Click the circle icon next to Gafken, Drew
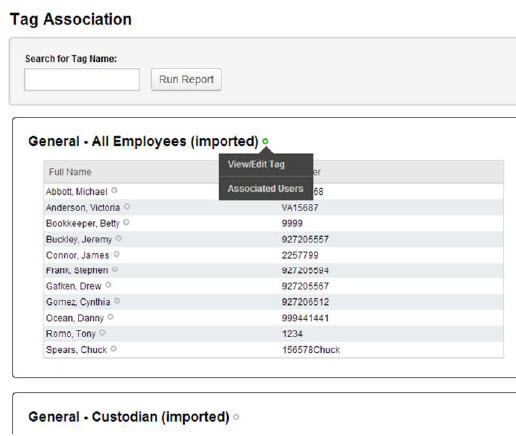This screenshot has height=436, width=516. (x=108, y=285)
